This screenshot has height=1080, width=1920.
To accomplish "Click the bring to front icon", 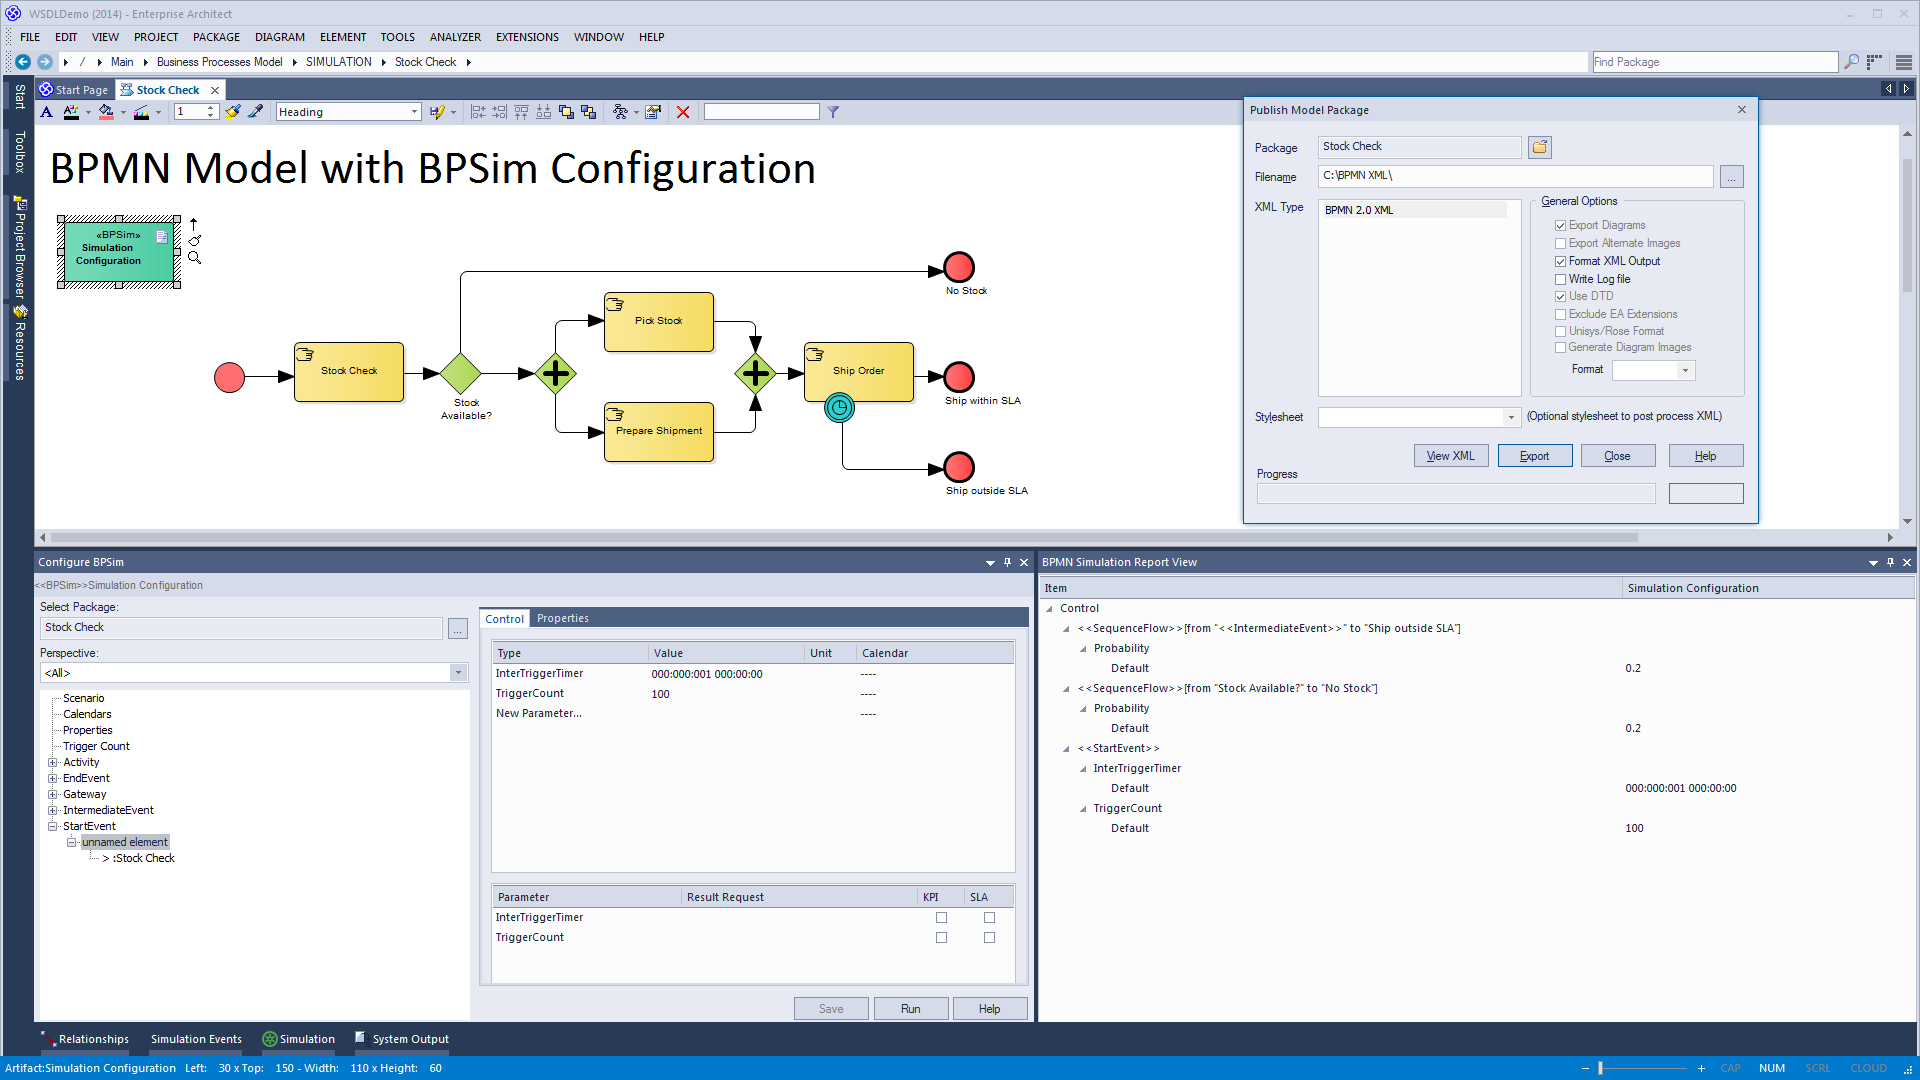I will [566, 112].
